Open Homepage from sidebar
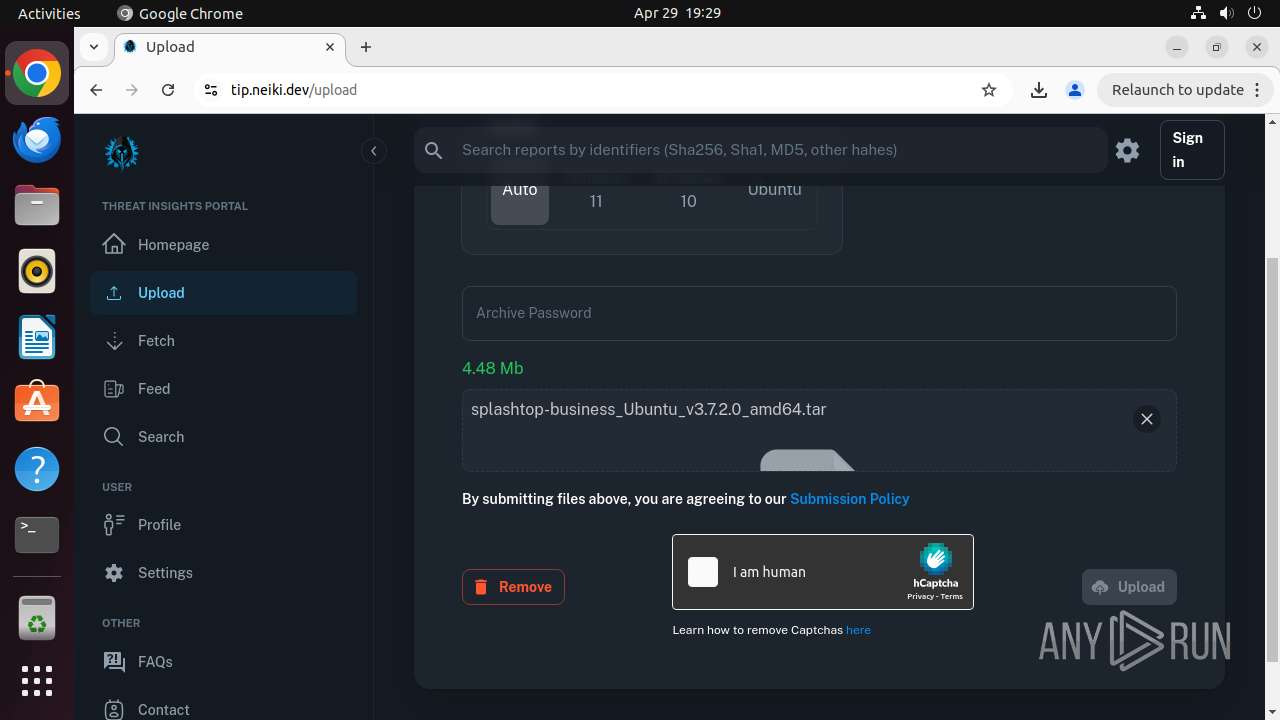This screenshot has height=720, width=1280. 223,245
